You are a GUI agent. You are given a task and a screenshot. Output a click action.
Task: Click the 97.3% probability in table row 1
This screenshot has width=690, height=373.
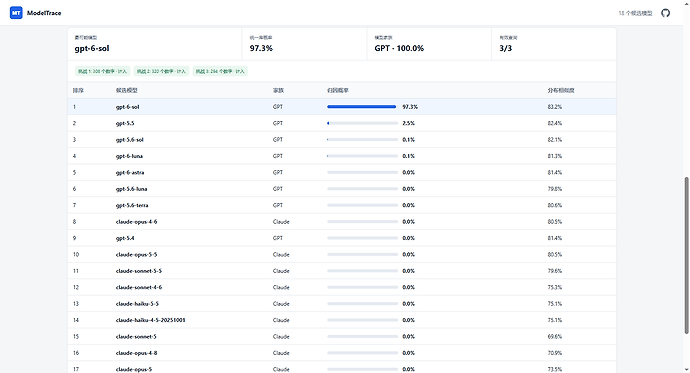click(x=410, y=107)
